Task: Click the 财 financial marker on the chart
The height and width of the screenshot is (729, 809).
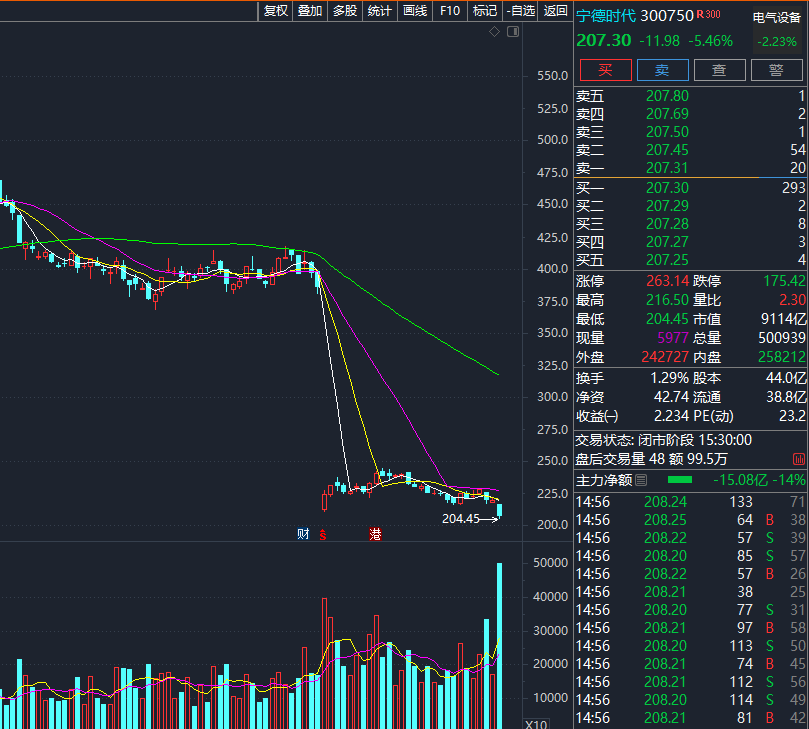Action: [x=303, y=533]
